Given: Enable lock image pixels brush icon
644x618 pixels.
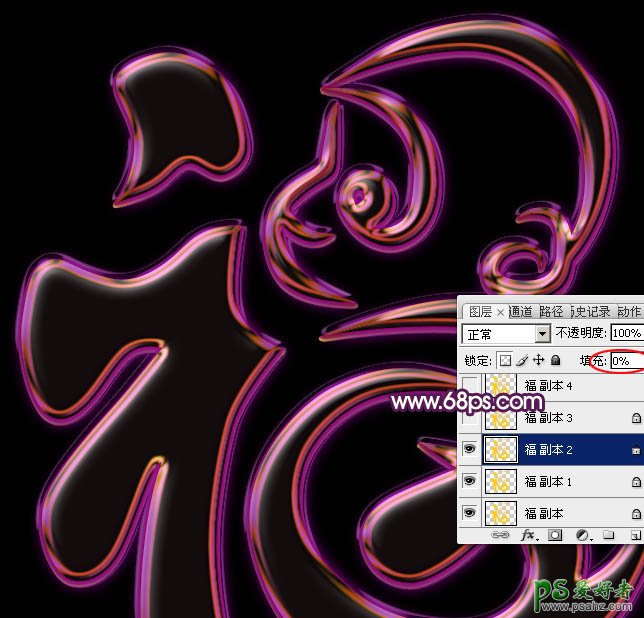Looking at the screenshot, I should point(522,360).
